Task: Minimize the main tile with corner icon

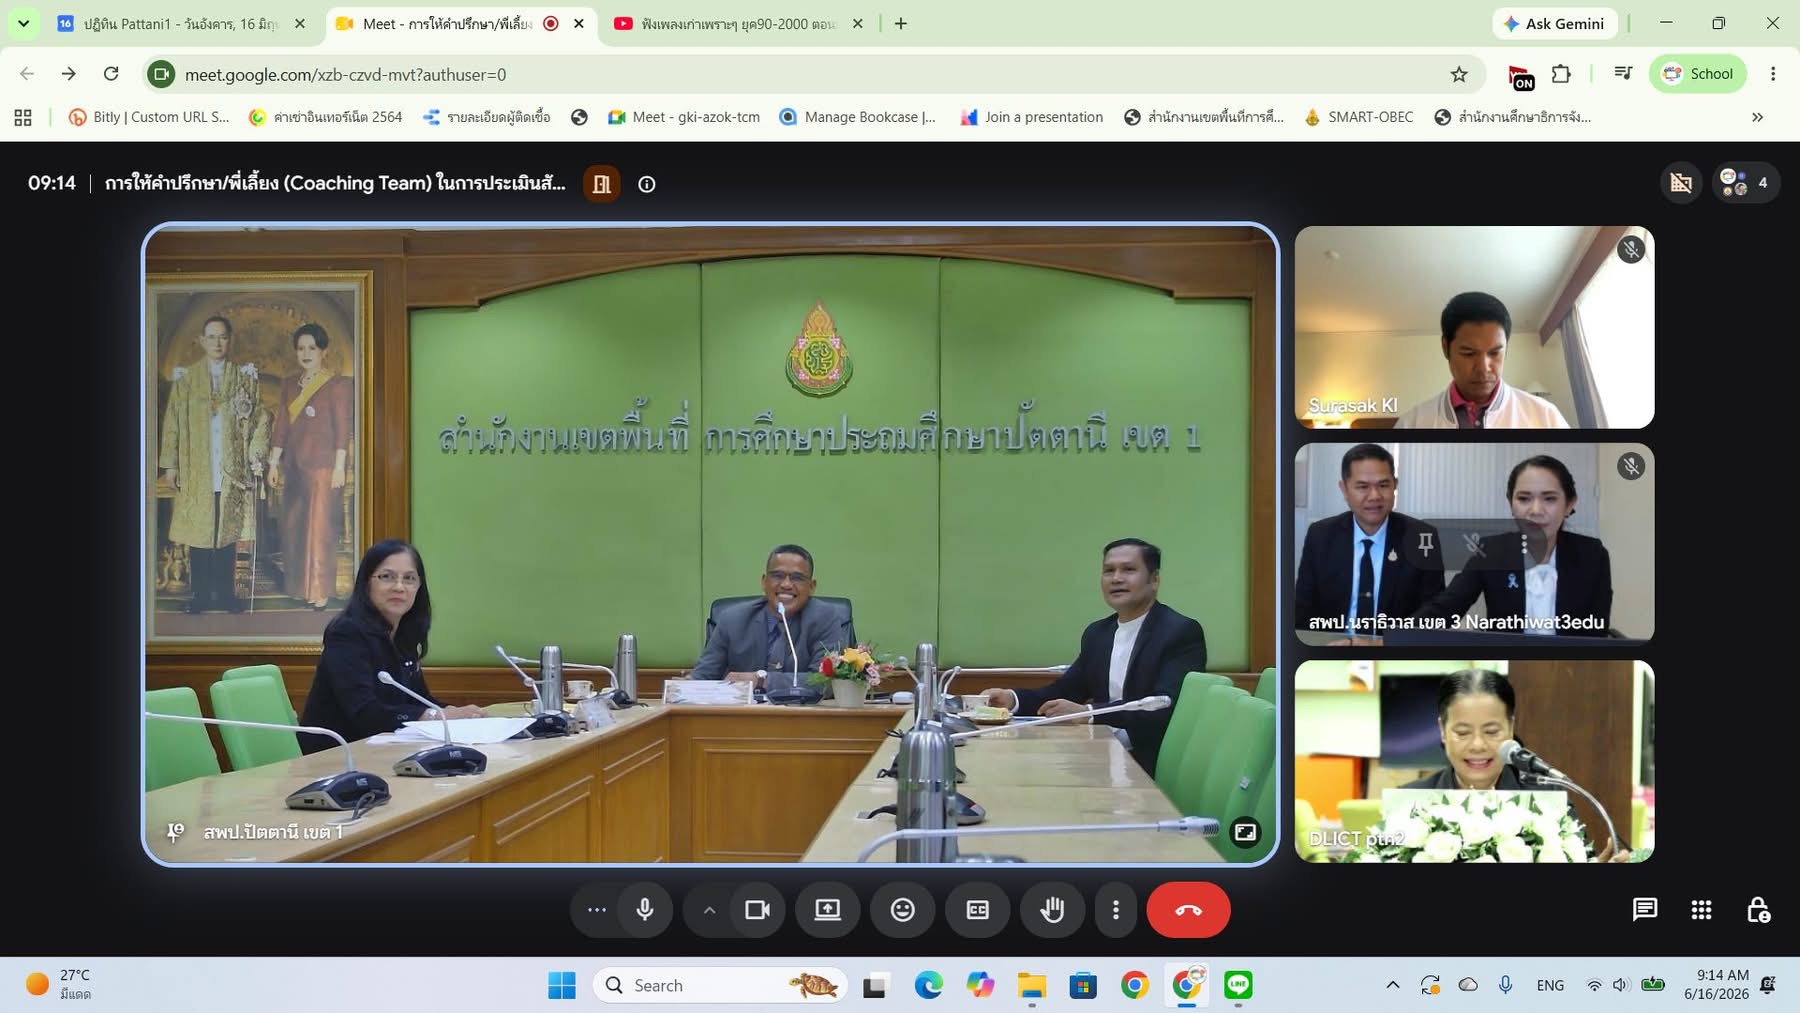Action: coord(1245,832)
